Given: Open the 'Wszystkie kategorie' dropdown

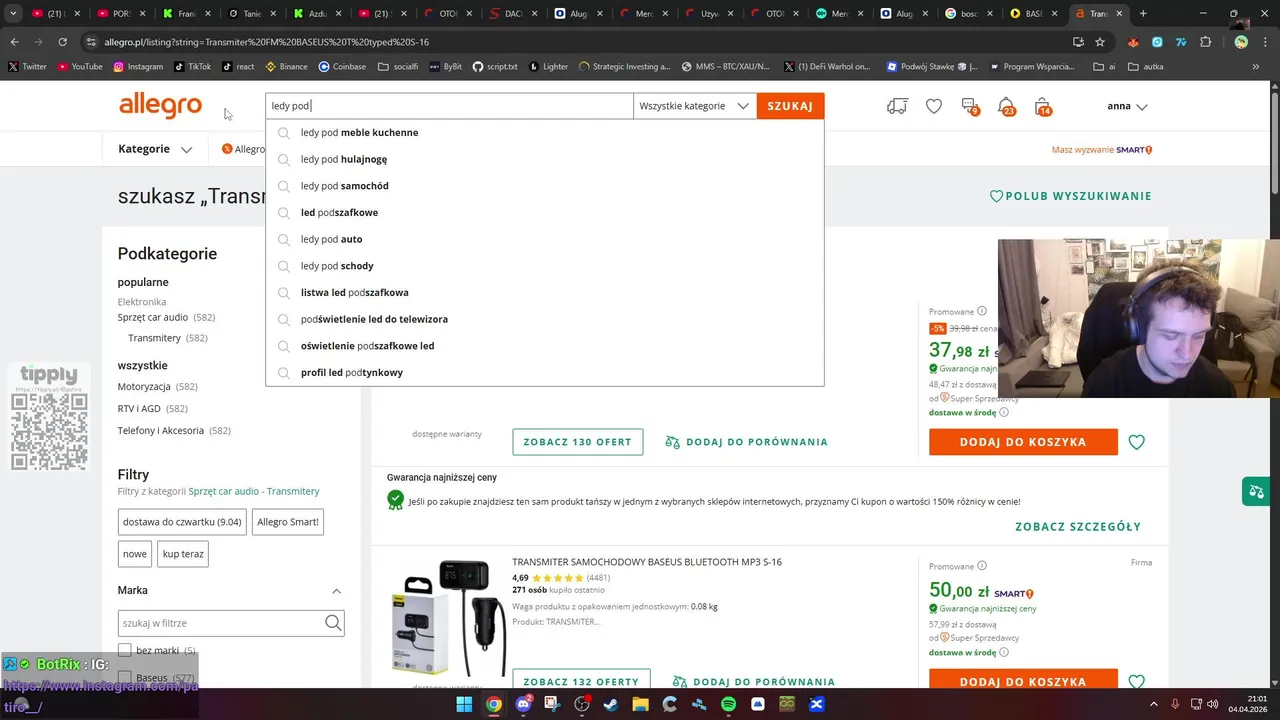Looking at the screenshot, I should click(694, 106).
